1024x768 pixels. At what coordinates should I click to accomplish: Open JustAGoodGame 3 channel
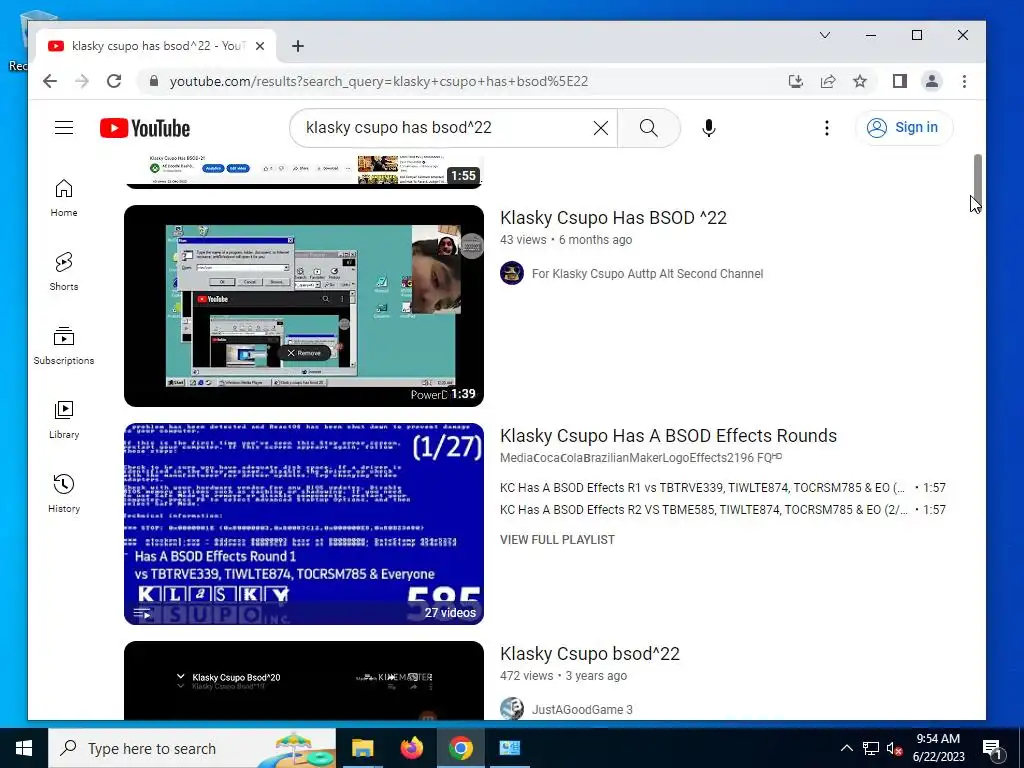point(582,709)
